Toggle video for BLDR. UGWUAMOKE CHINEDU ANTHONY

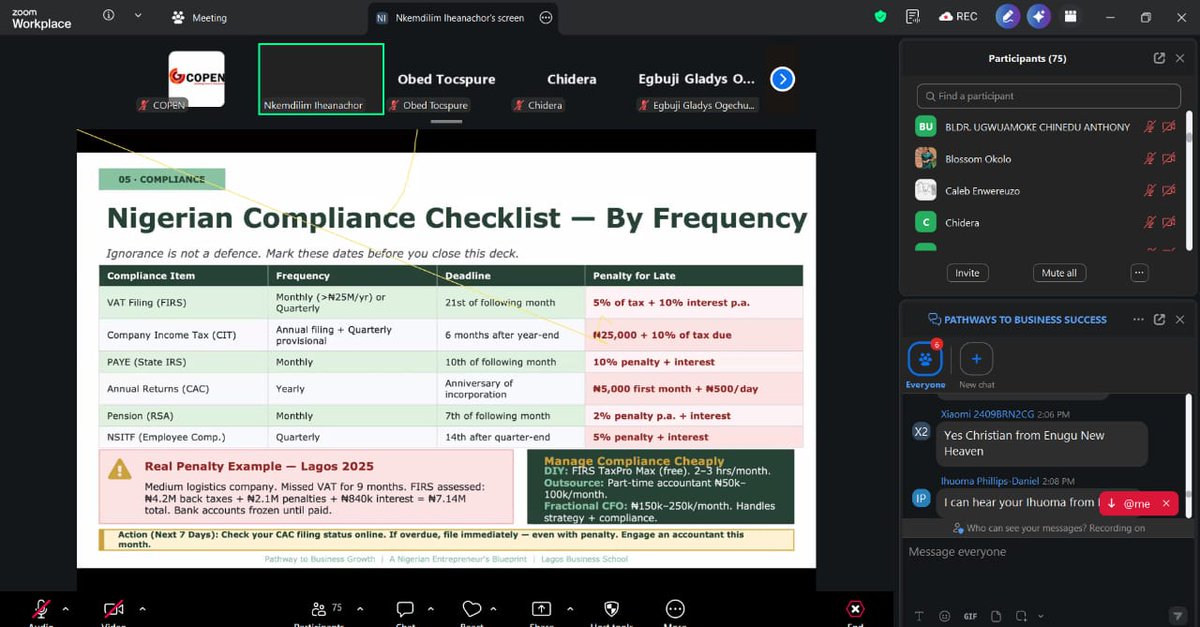pos(1168,127)
